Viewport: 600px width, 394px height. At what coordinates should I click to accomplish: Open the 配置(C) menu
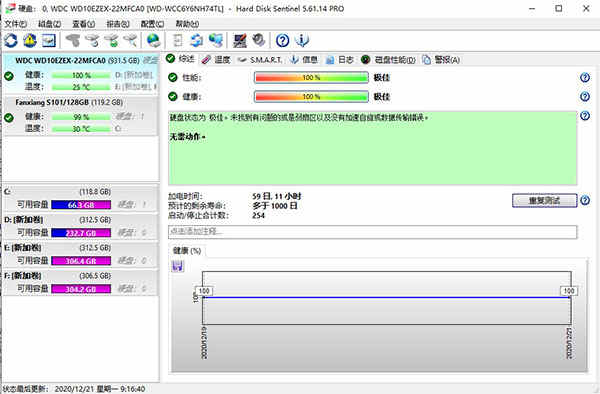[152, 24]
